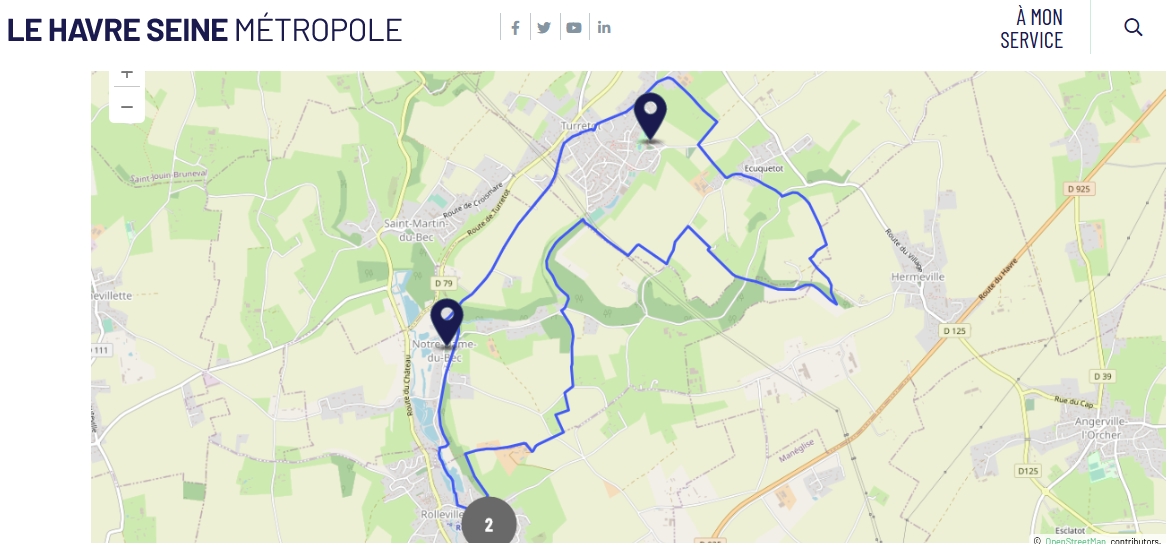Open the Facebook social link
The image size is (1172, 554).
click(x=515, y=28)
